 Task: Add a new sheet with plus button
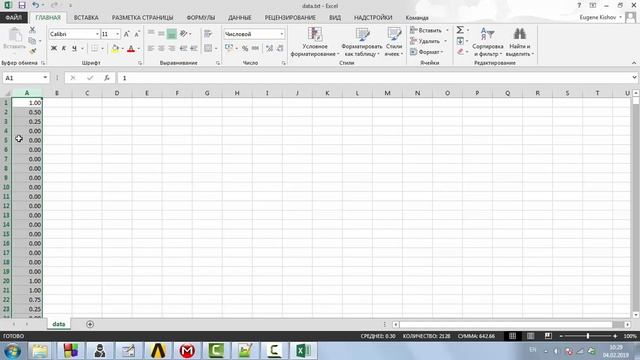(90, 324)
